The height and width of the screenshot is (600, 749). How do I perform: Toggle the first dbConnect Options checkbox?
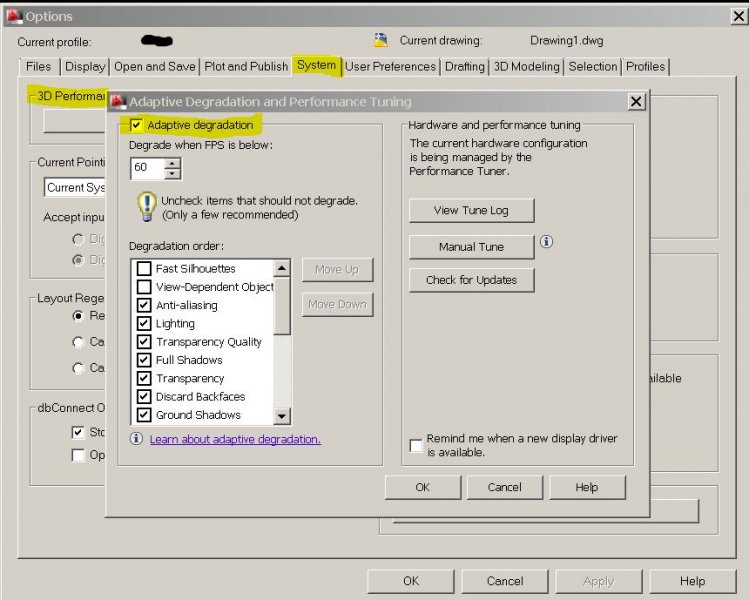(x=77, y=432)
